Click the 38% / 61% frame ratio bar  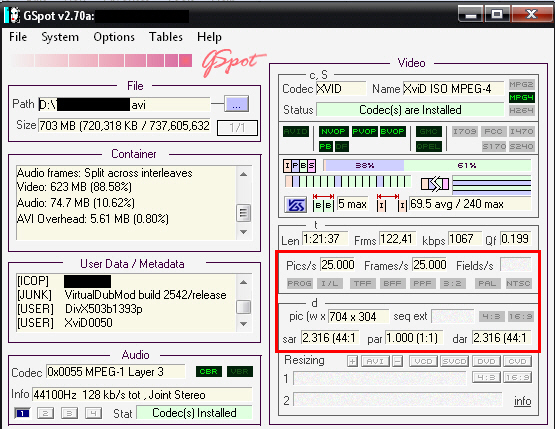coord(427,165)
